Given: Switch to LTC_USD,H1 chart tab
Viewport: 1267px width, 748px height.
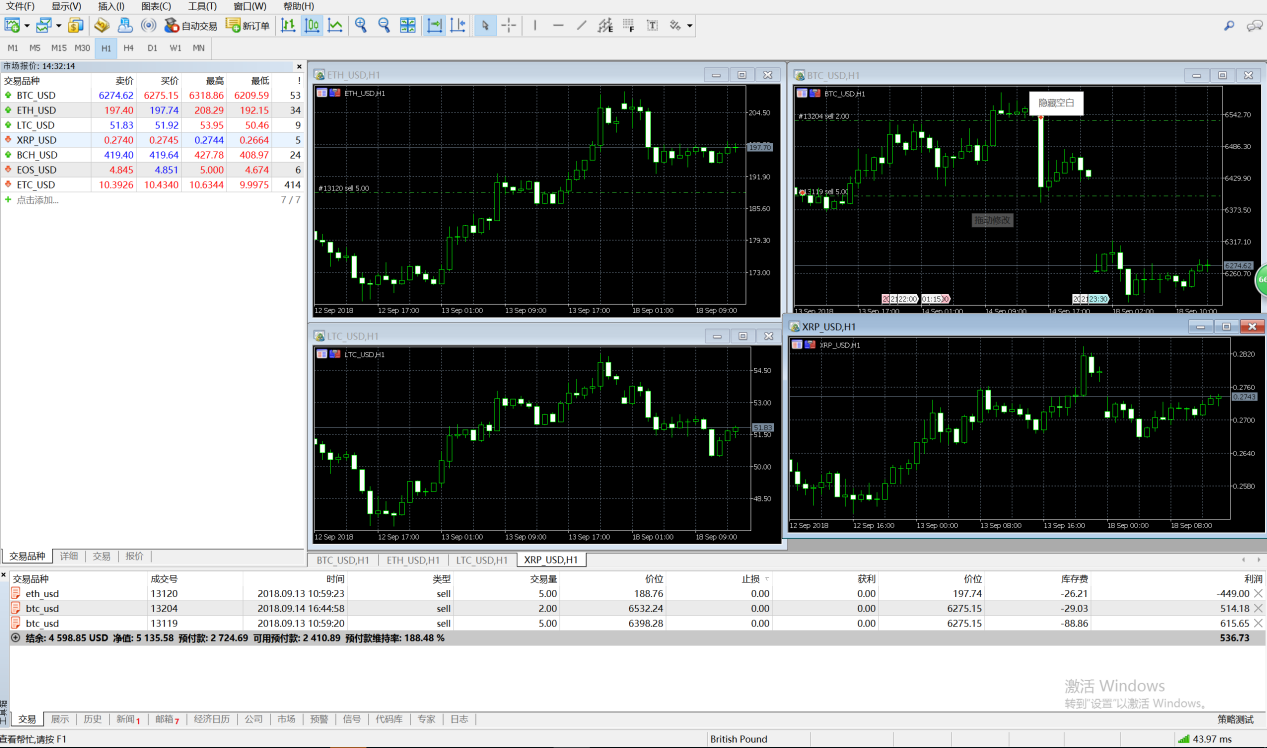Looking at the screenshot, I should click(482, 560).
